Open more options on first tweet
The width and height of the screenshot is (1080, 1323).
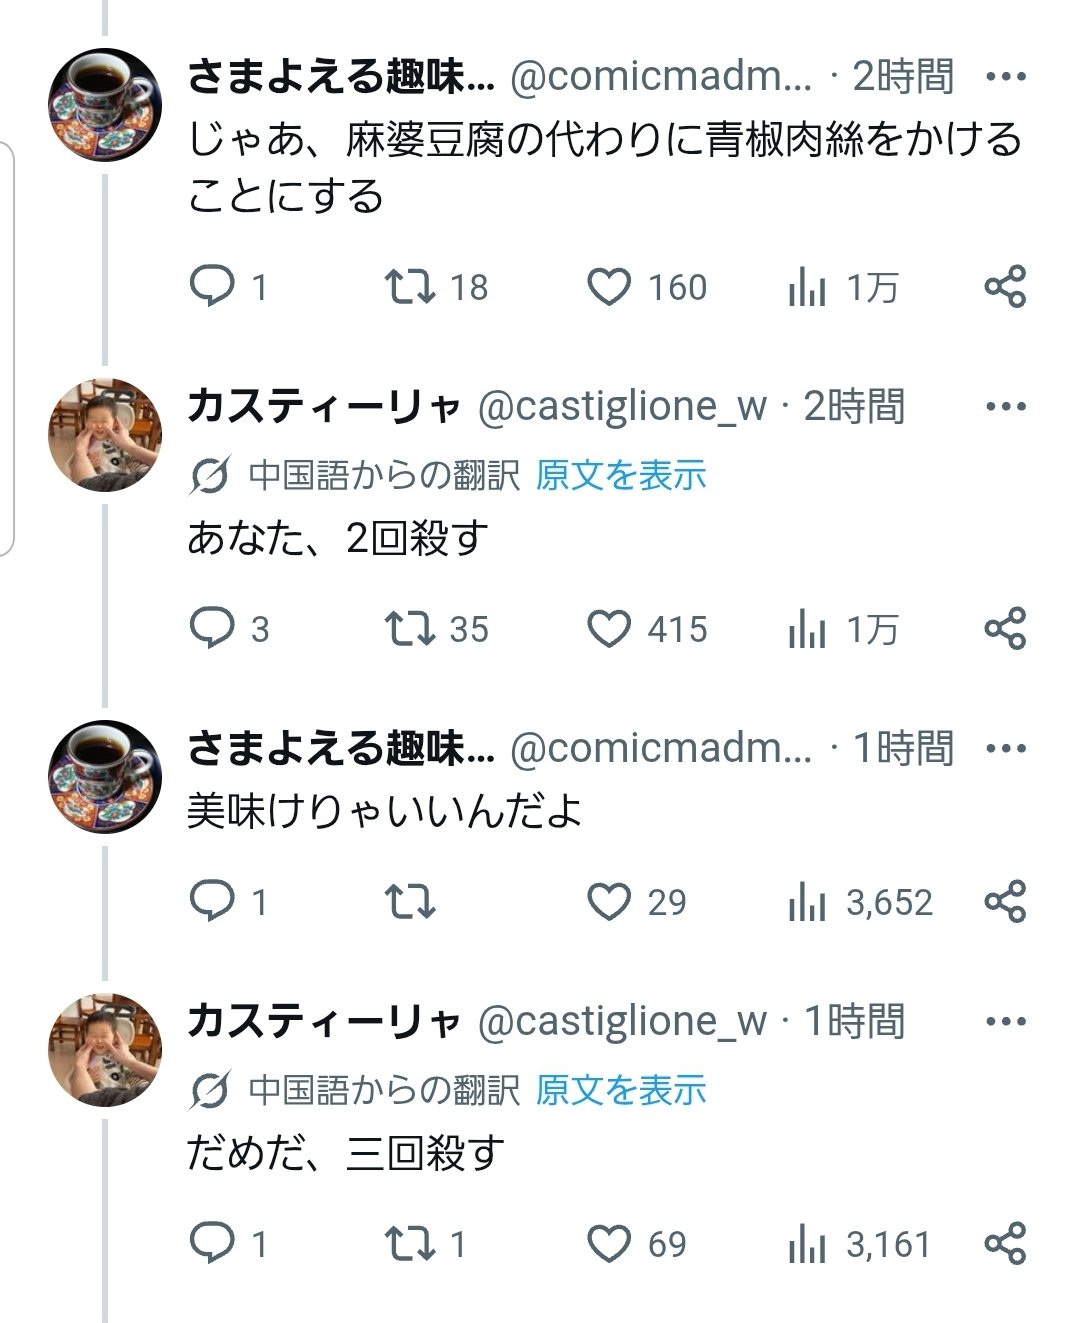(1006, 76)
